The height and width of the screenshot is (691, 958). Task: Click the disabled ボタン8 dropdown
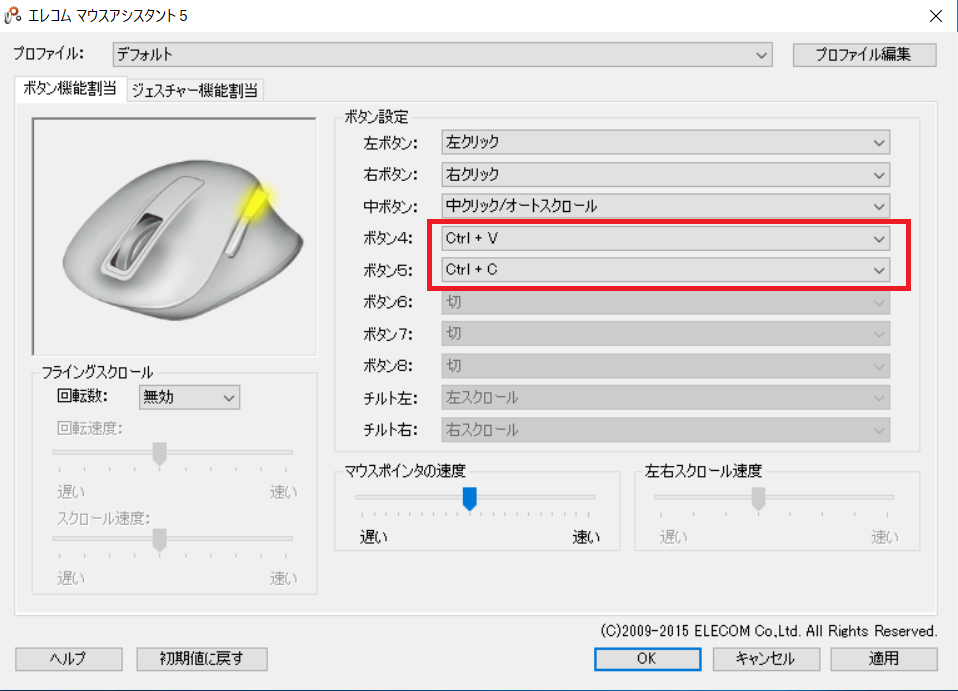coord(665,366)
